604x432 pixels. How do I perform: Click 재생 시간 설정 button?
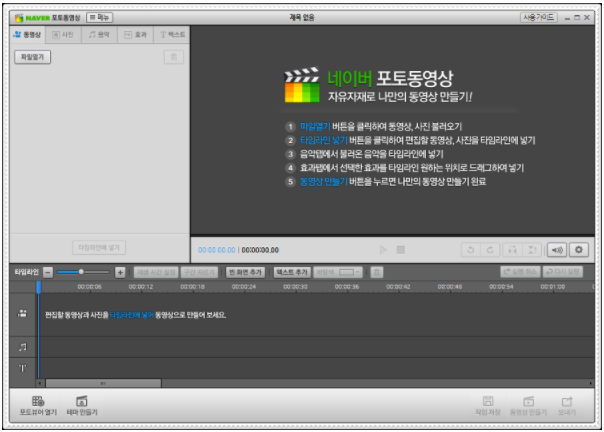[x=156, y=272]
